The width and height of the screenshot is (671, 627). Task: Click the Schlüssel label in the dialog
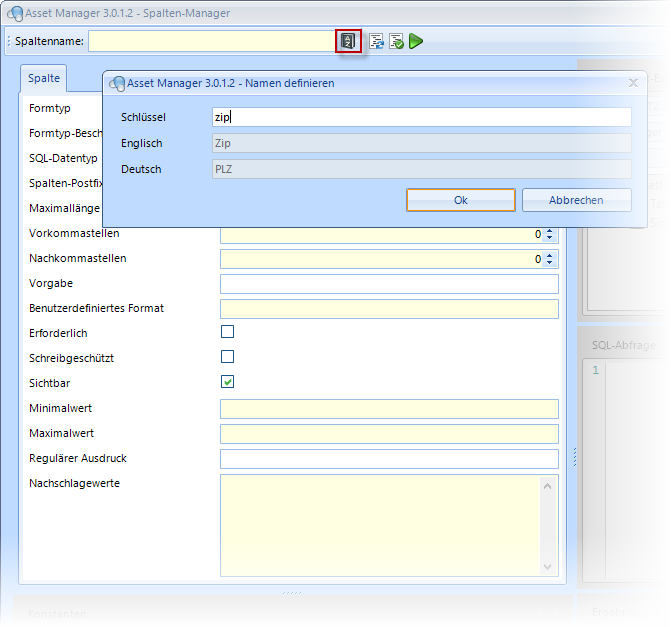coord(143,117)
